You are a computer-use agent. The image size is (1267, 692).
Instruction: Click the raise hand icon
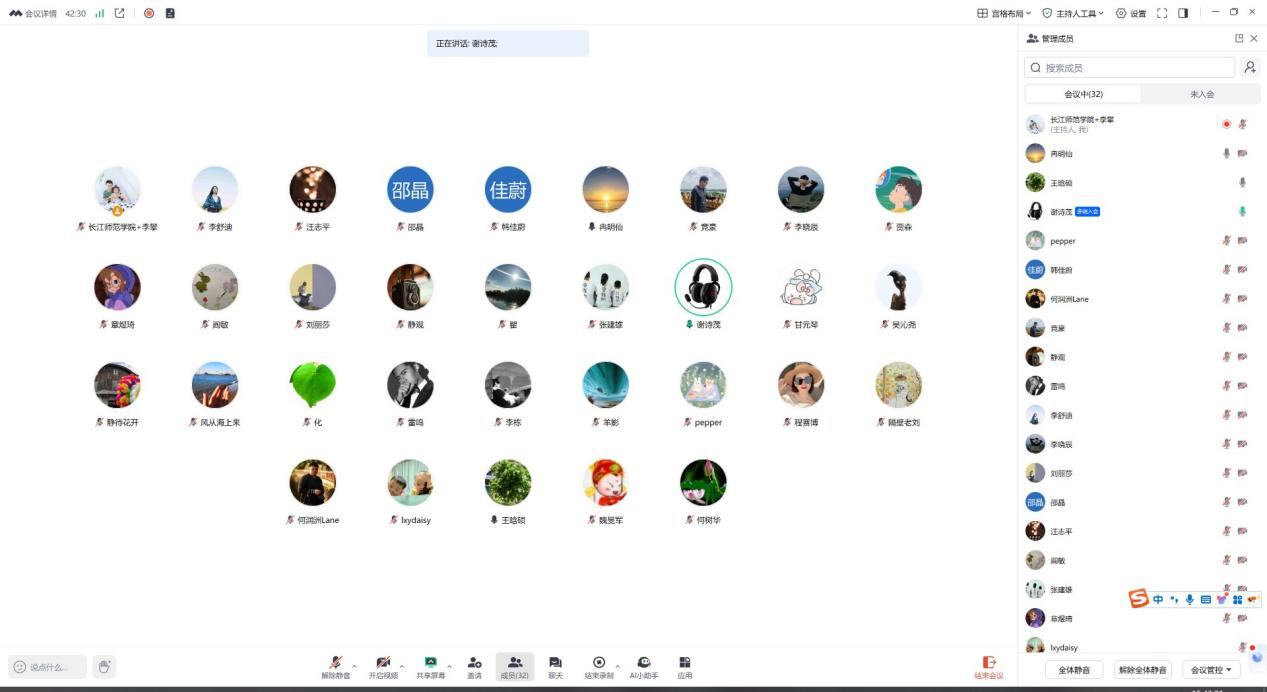pos(104,666)
